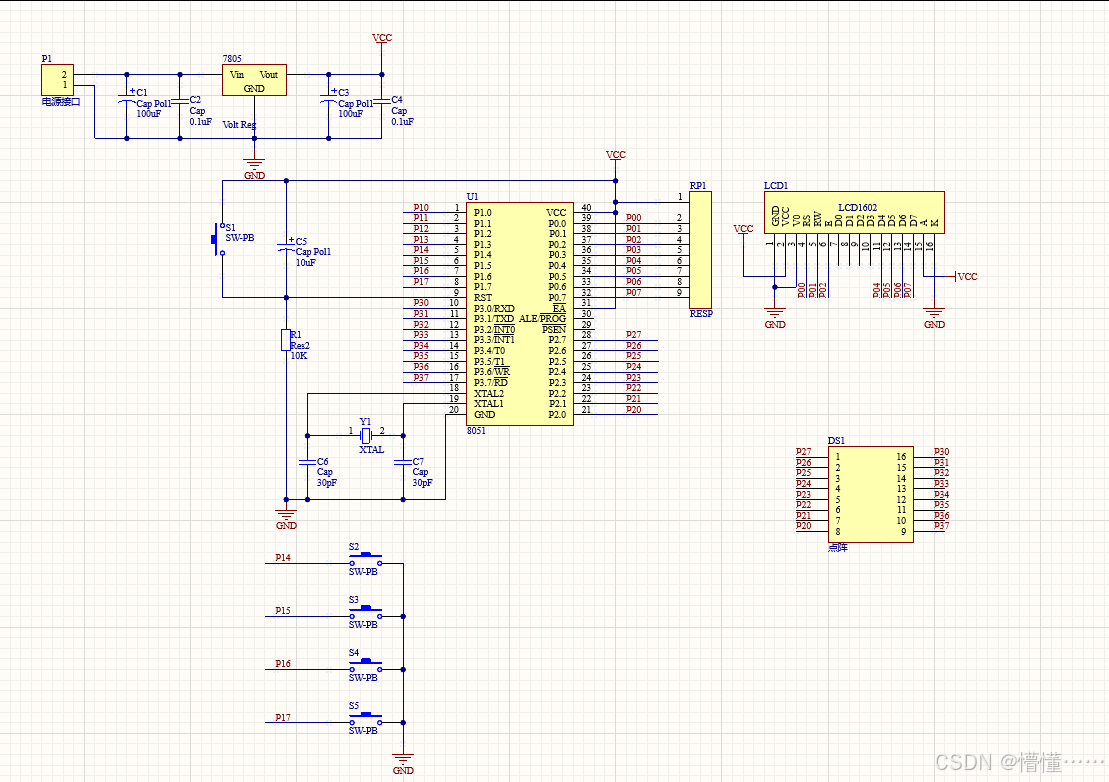Click the RST pin name on U1

(482, 298)
